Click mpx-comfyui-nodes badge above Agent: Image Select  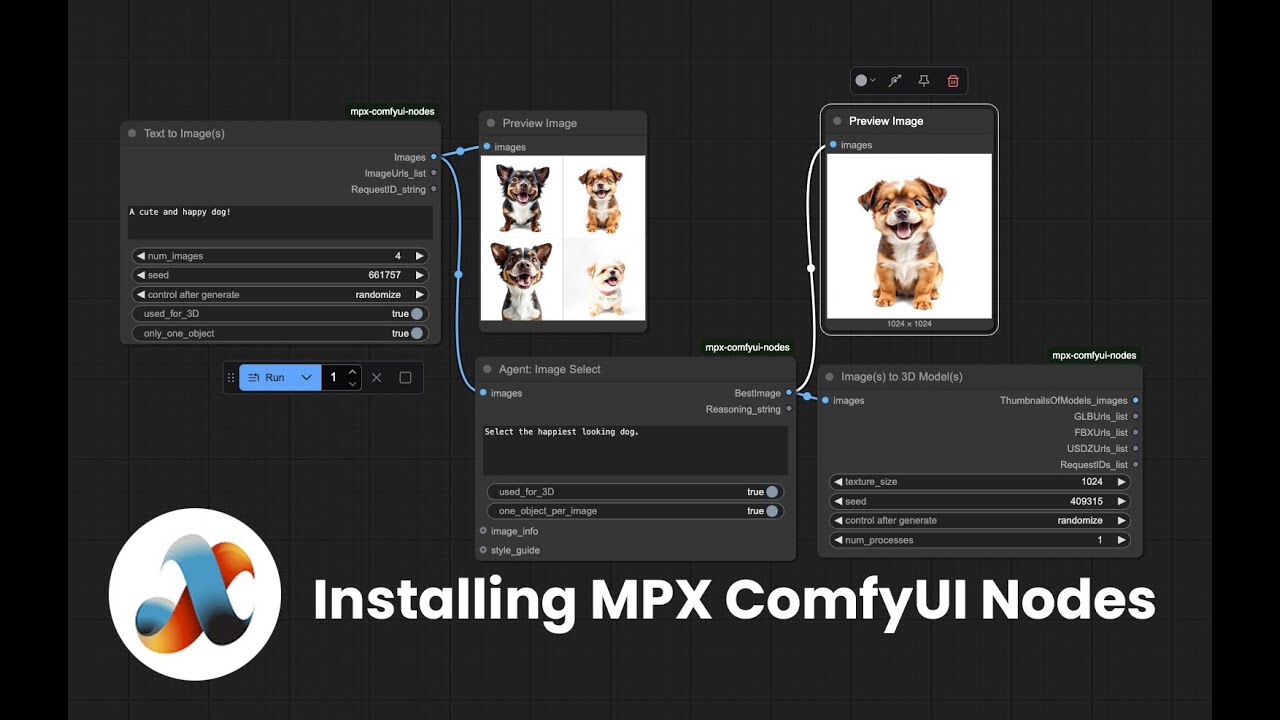[x=747, y=347]
